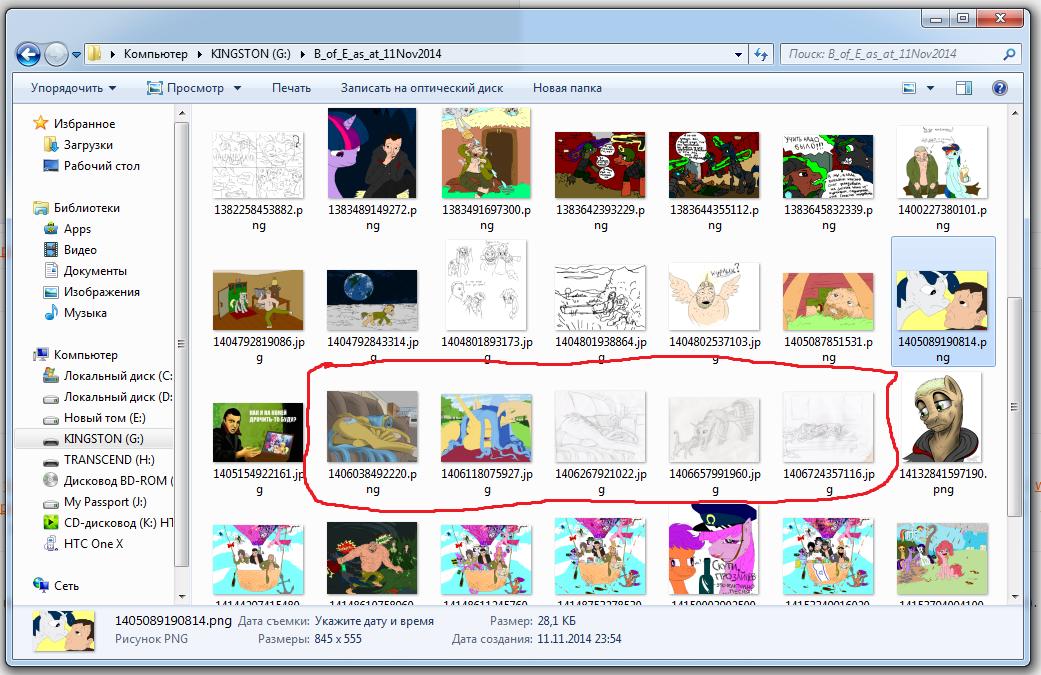Select Сеть in the navigation pane
This screenshot has height=675, width=1041.
(x=66, y=586)
